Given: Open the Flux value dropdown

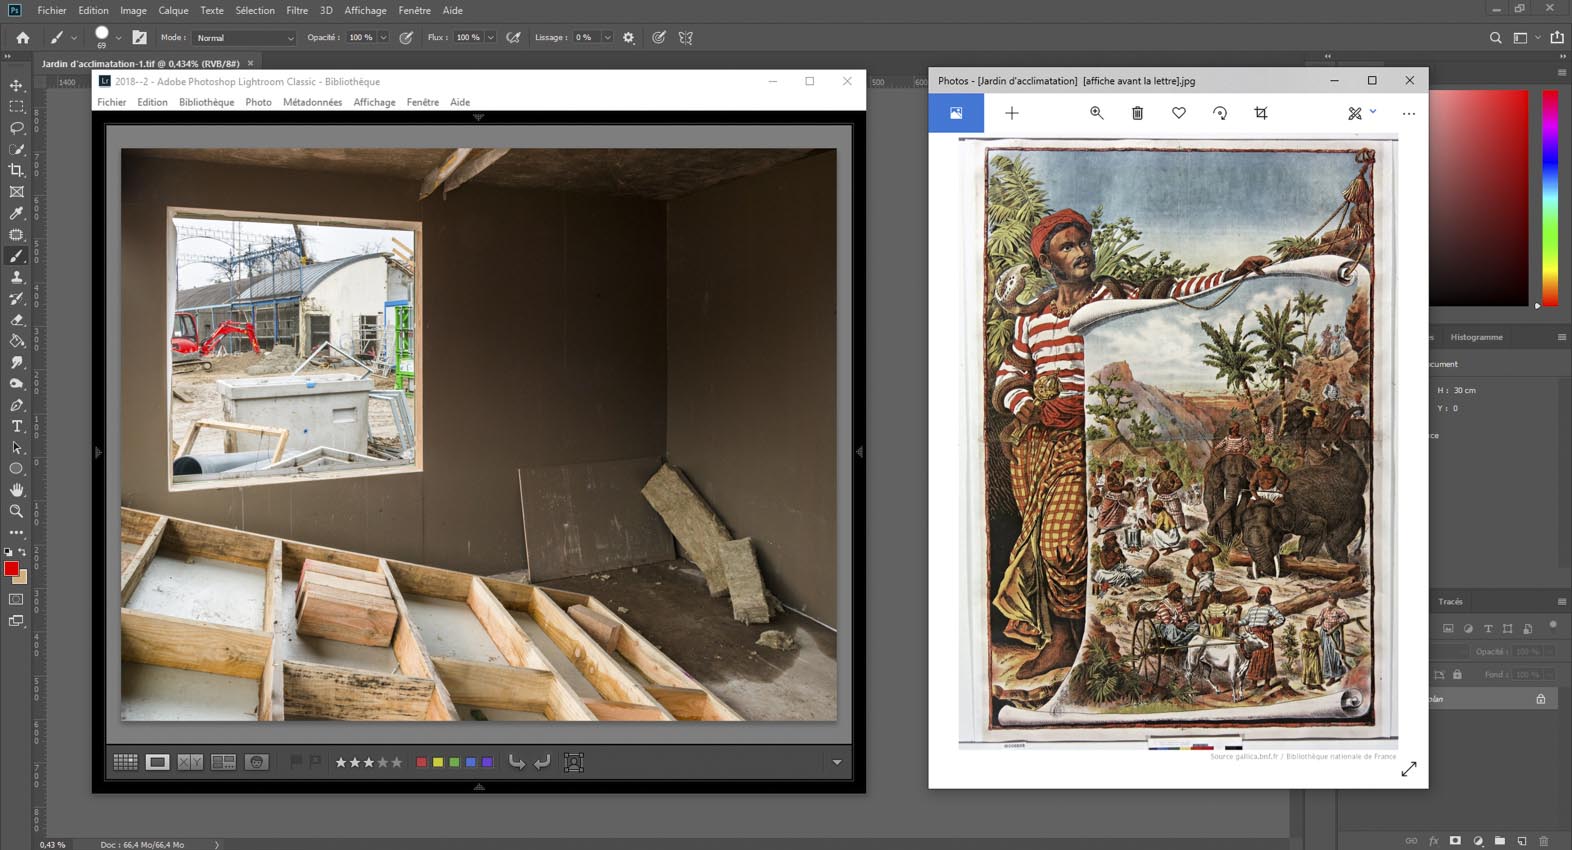Looking at the screenshot, I should tap(490, 37).
